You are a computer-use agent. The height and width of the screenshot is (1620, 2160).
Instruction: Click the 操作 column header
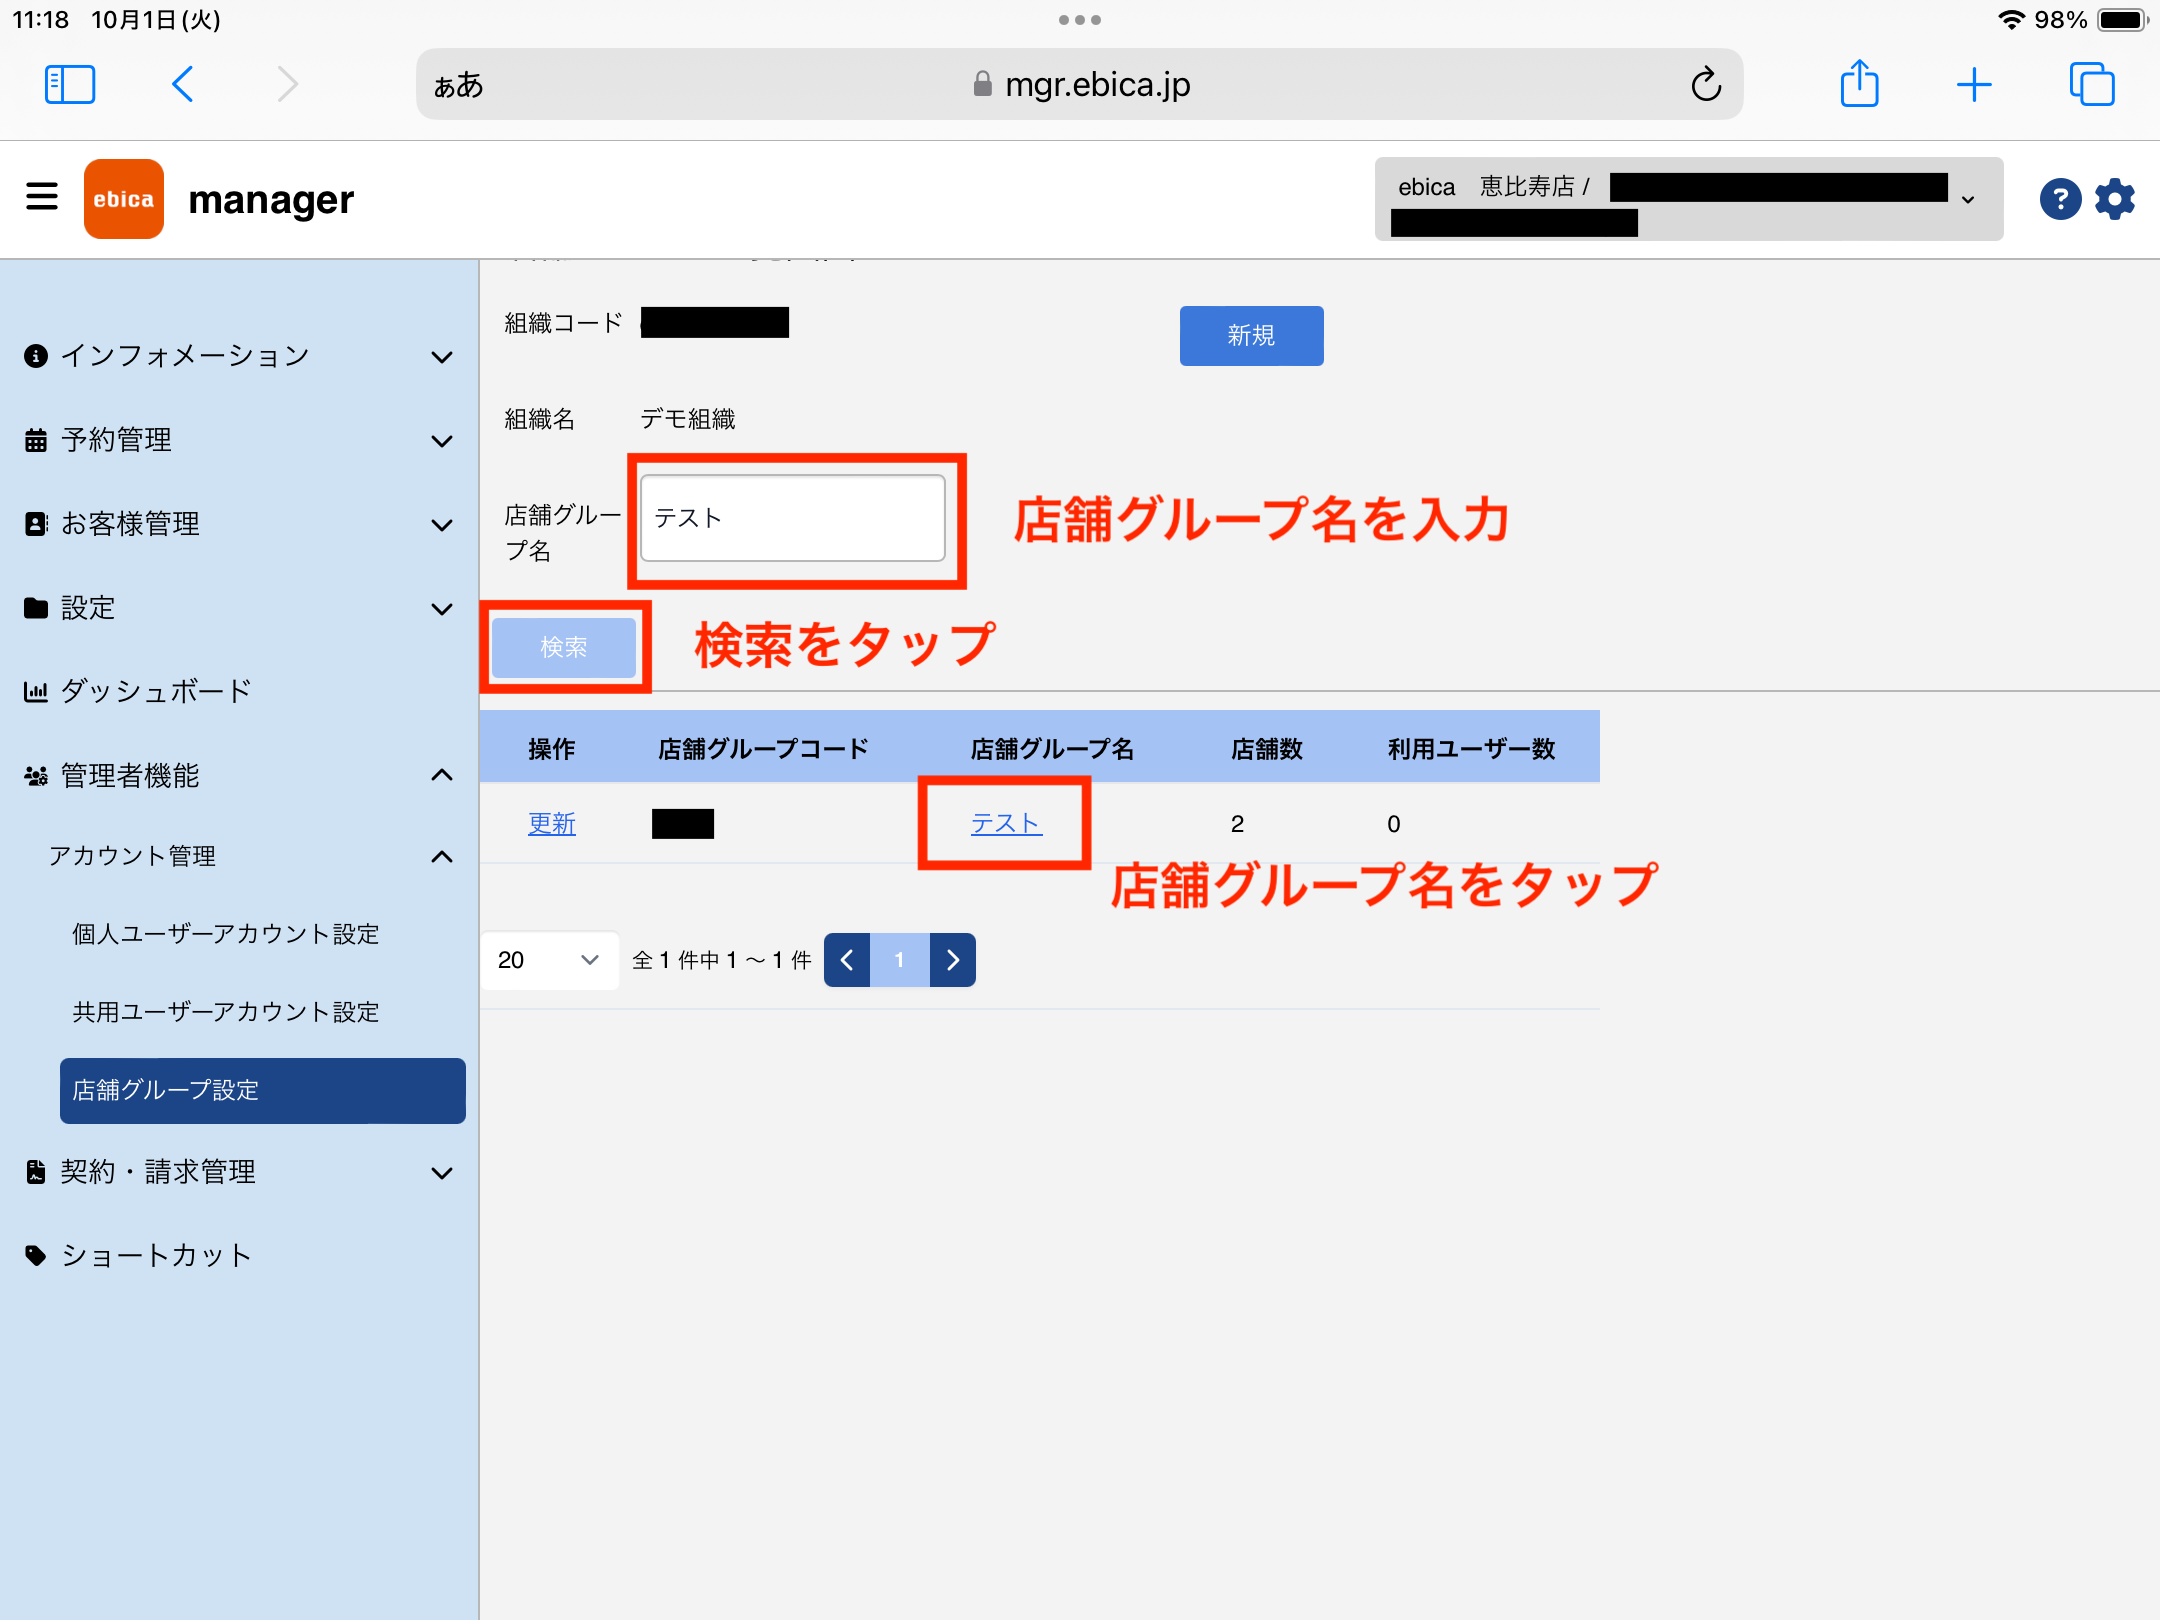pos(552,749)
